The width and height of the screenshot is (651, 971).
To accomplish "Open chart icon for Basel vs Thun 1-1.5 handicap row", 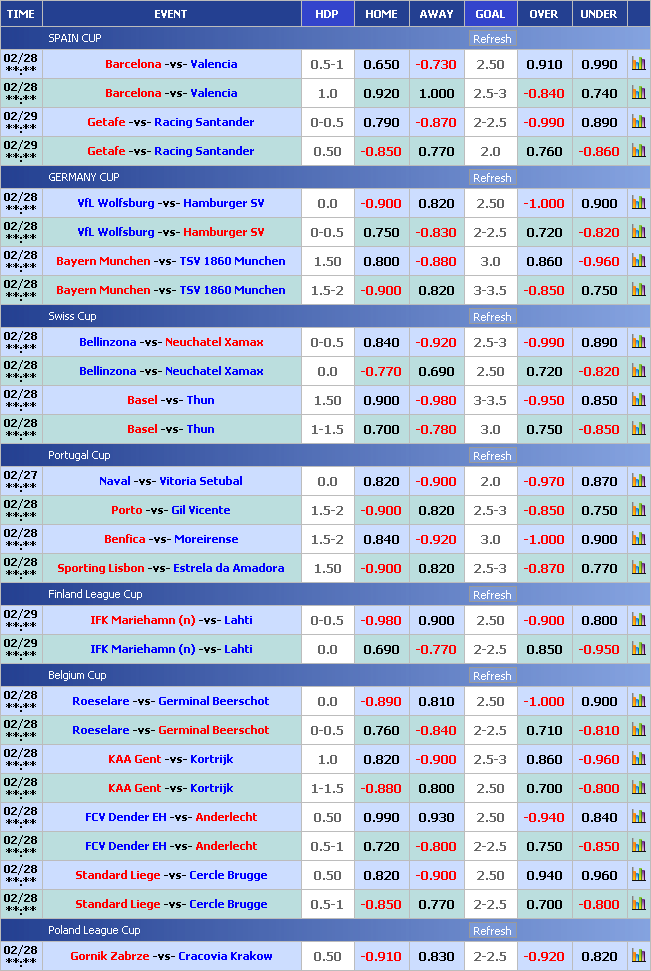I will pos(638,429).
